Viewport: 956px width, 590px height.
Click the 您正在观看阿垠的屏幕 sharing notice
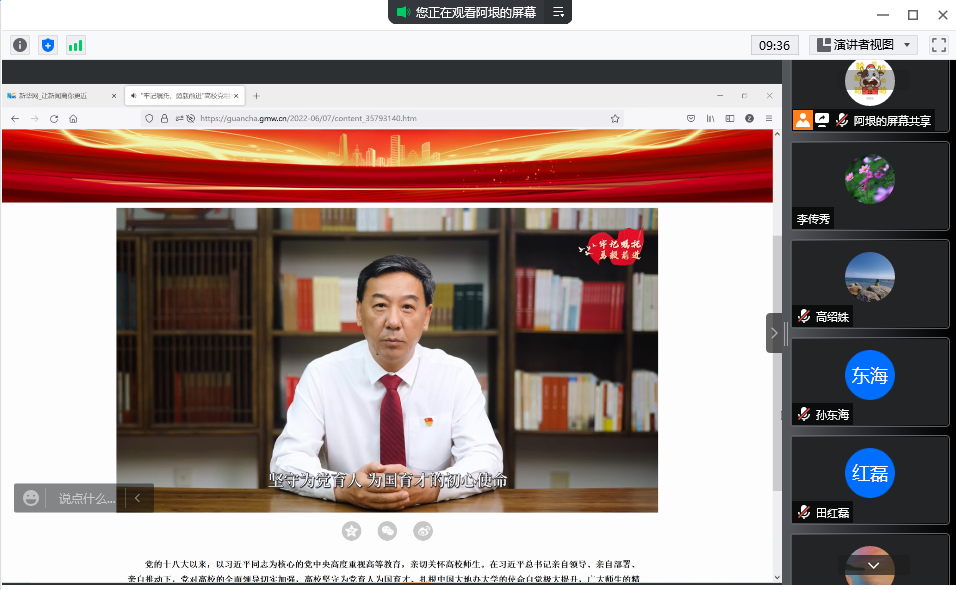tap(476, 12)
